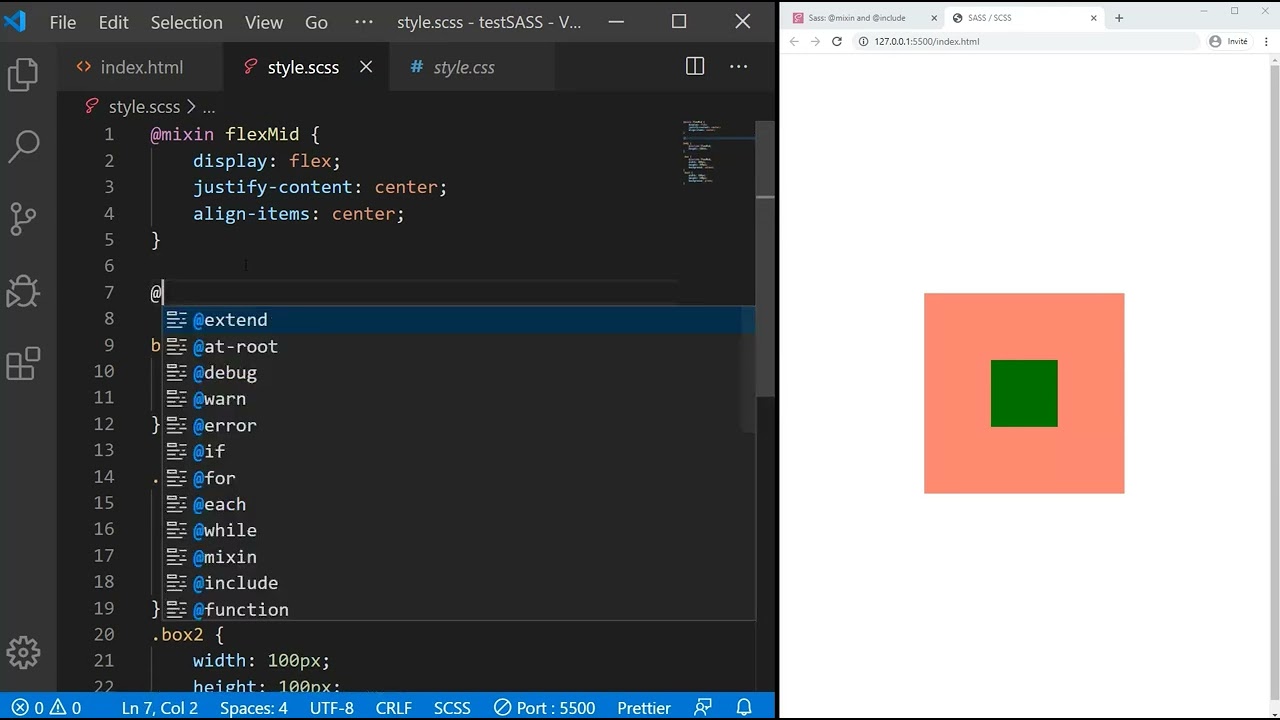Open the Go menu

316,21
